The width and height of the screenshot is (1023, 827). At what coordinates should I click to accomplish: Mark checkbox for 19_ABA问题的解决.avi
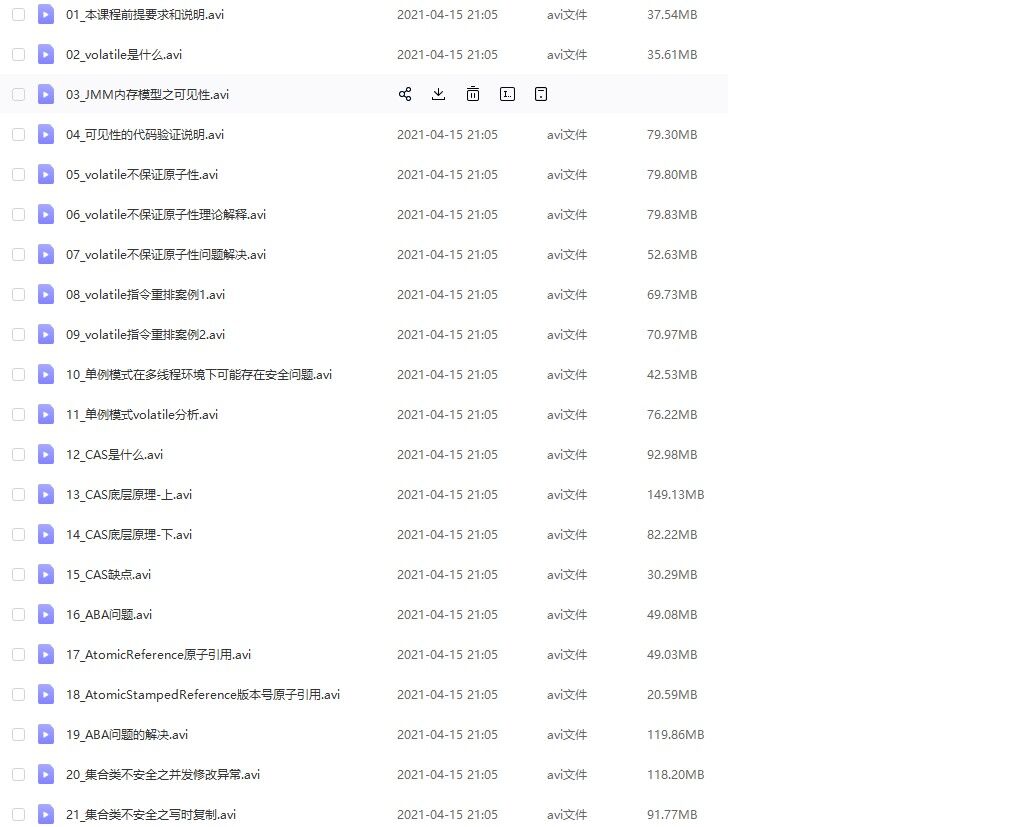coord(18,734)
